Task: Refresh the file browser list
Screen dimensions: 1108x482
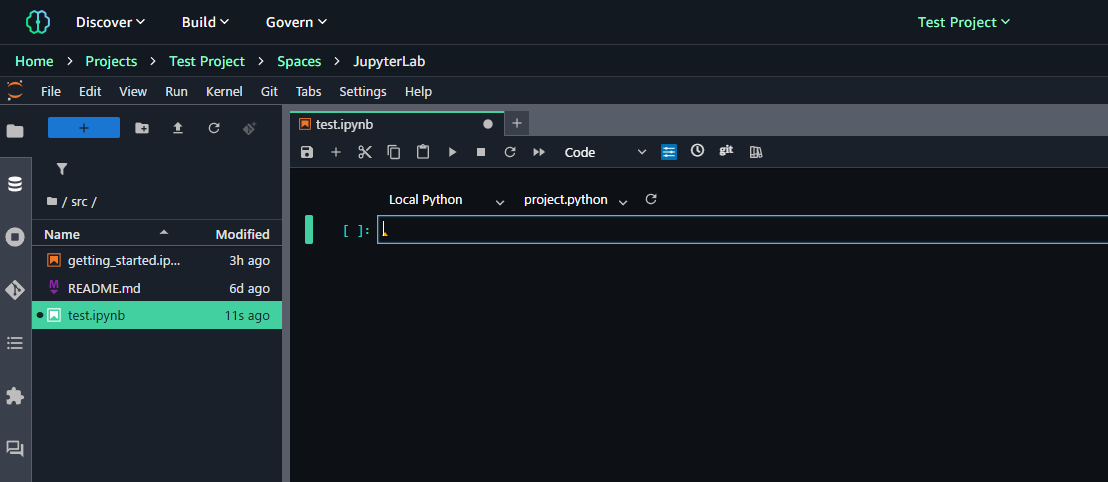Action: coord(214,128)
